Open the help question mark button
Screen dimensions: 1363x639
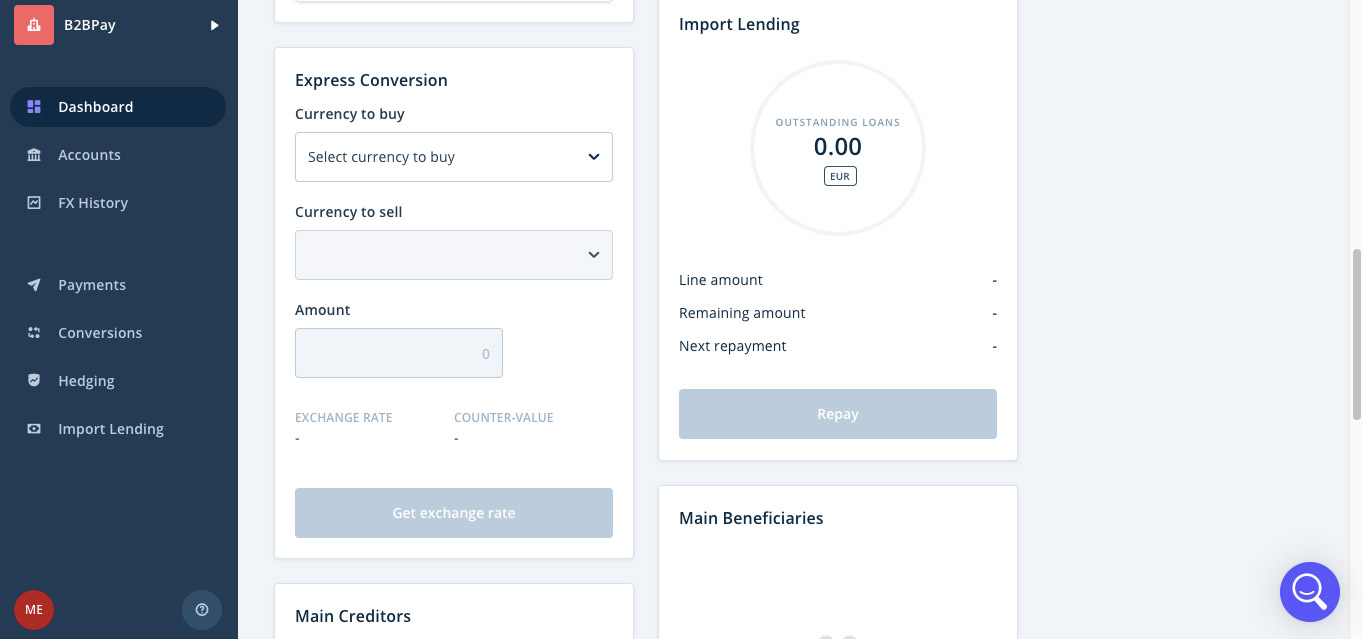(202, 609)
